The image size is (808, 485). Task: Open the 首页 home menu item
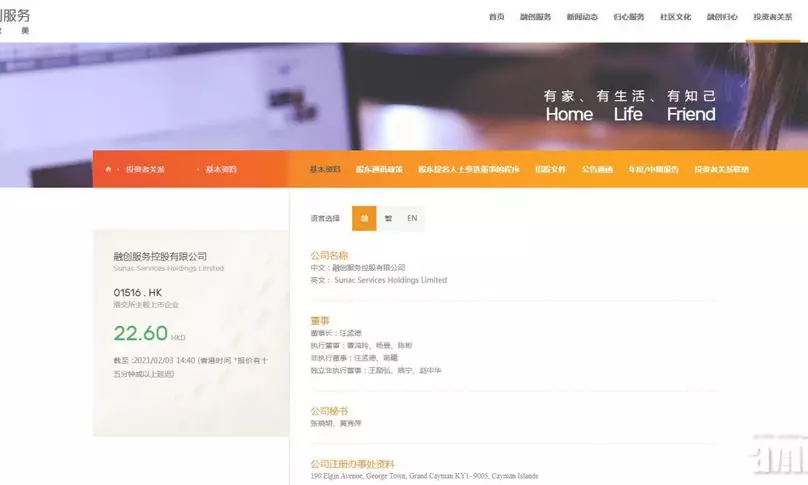496,17
